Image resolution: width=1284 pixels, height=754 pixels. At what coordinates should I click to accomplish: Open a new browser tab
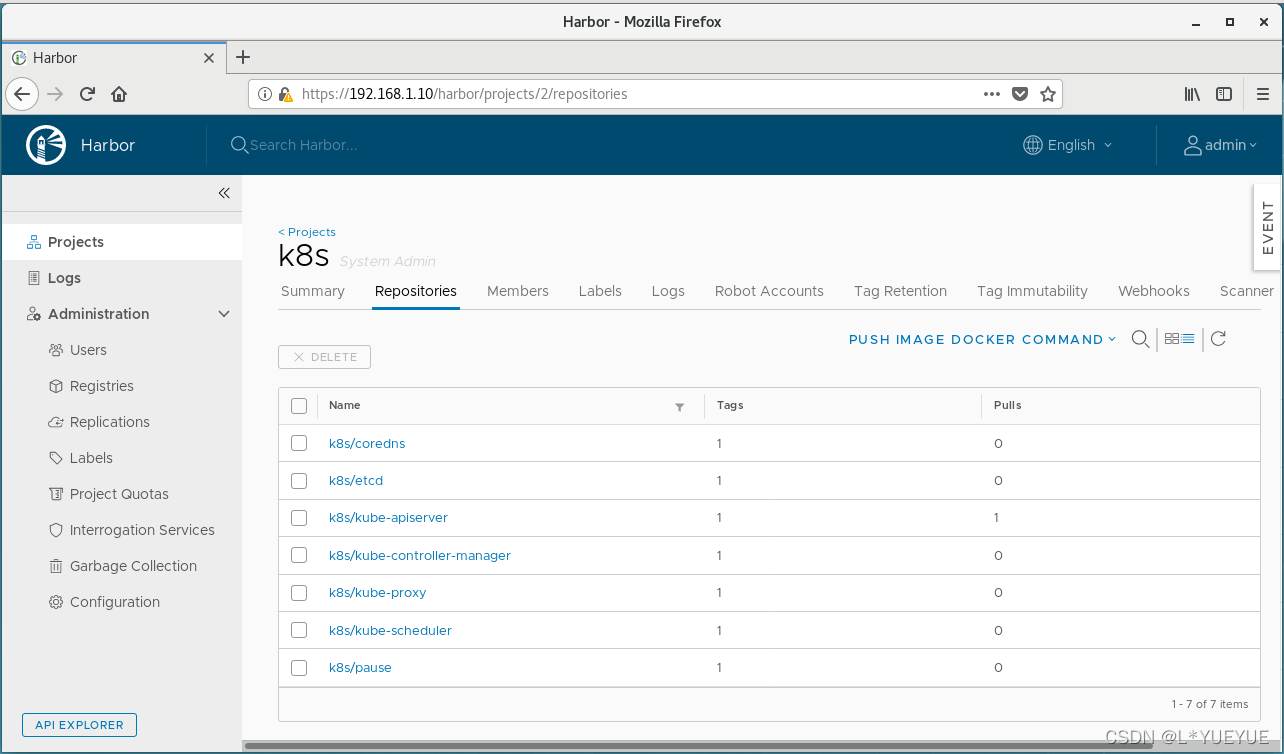(x=243, y=57)
